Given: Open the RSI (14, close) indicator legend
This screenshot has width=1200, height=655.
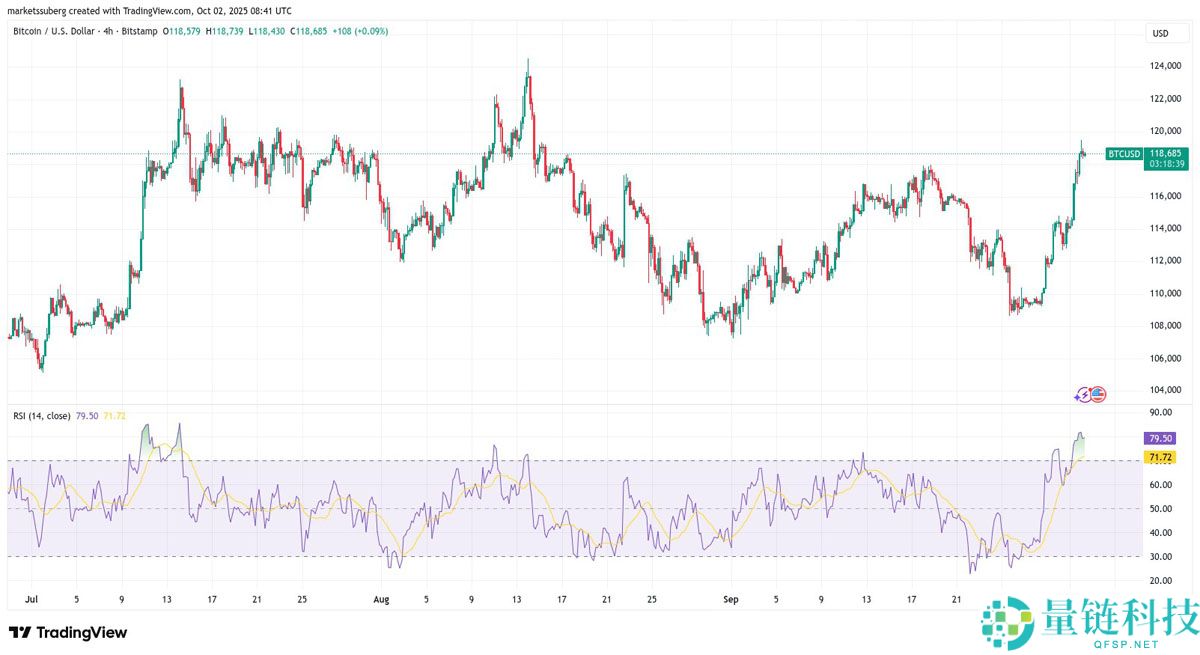Looking at the screenshot, I should (x=39, y=415).
